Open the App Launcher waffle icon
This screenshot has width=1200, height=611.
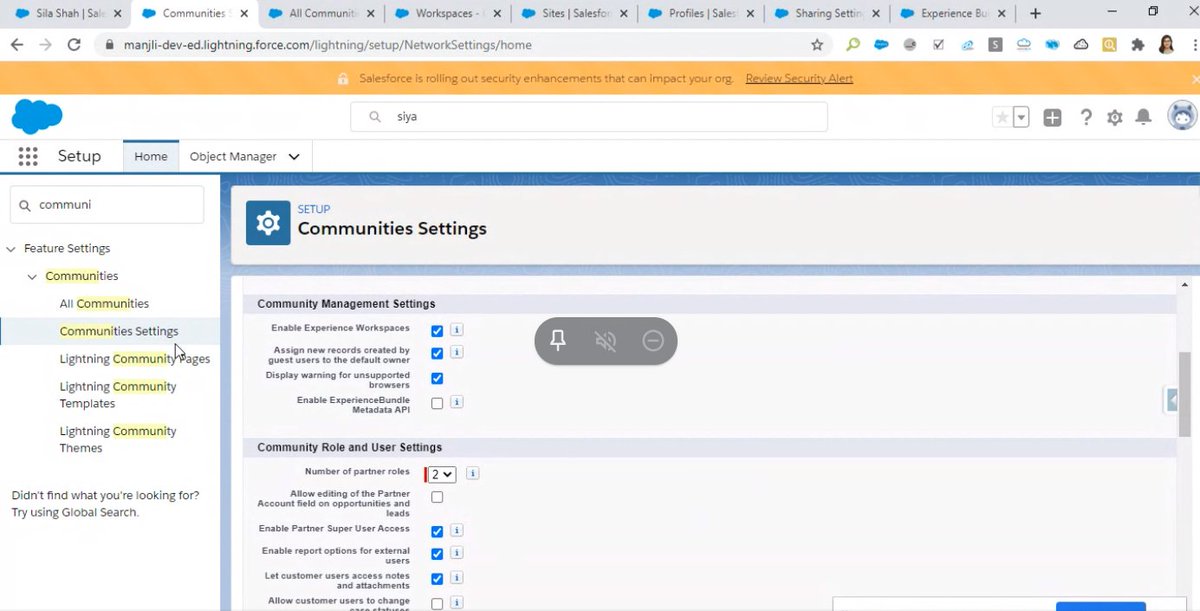(27, 156)
